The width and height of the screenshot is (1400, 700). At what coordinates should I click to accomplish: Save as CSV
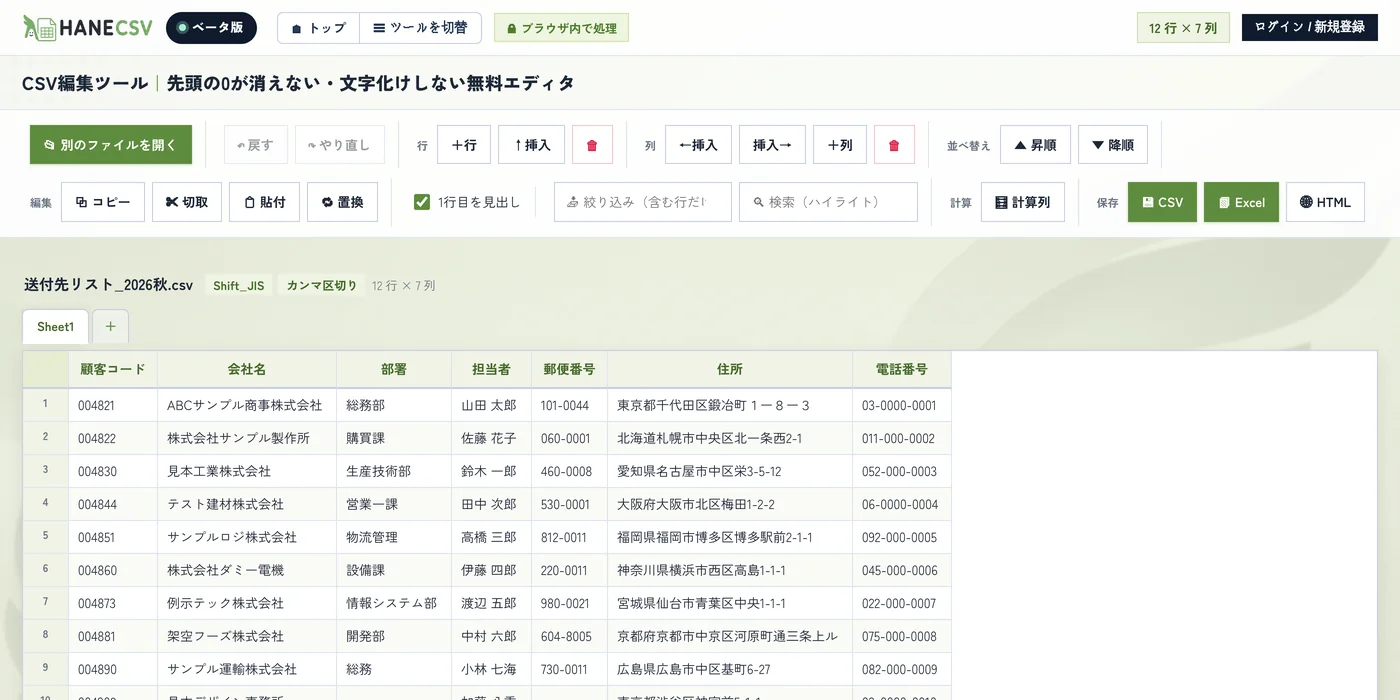1162,202
